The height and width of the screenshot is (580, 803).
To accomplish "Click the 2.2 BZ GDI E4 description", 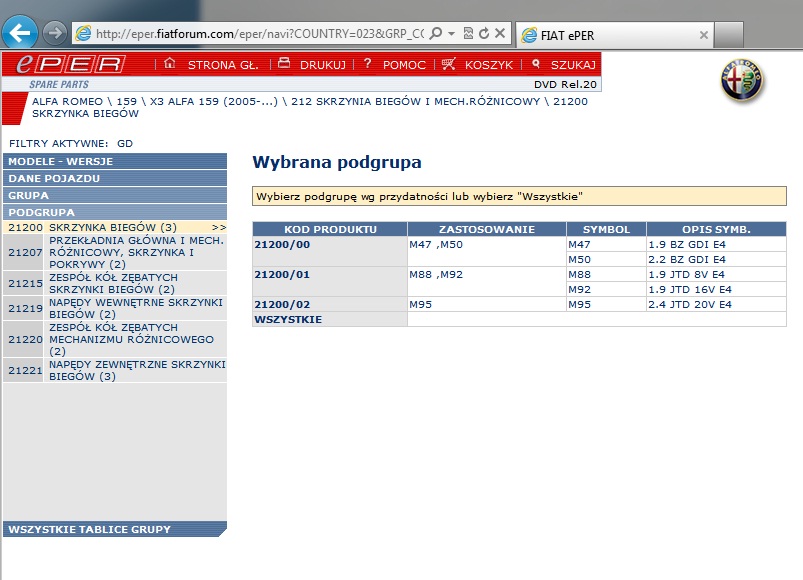I will 687,260.
